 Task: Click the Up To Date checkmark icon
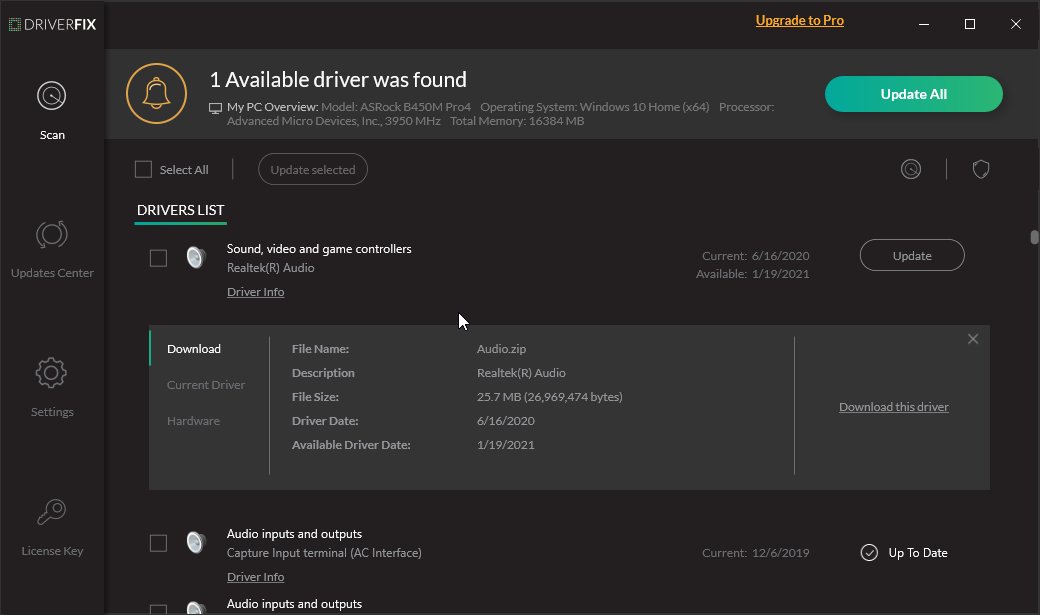click(x=869, y=553)
